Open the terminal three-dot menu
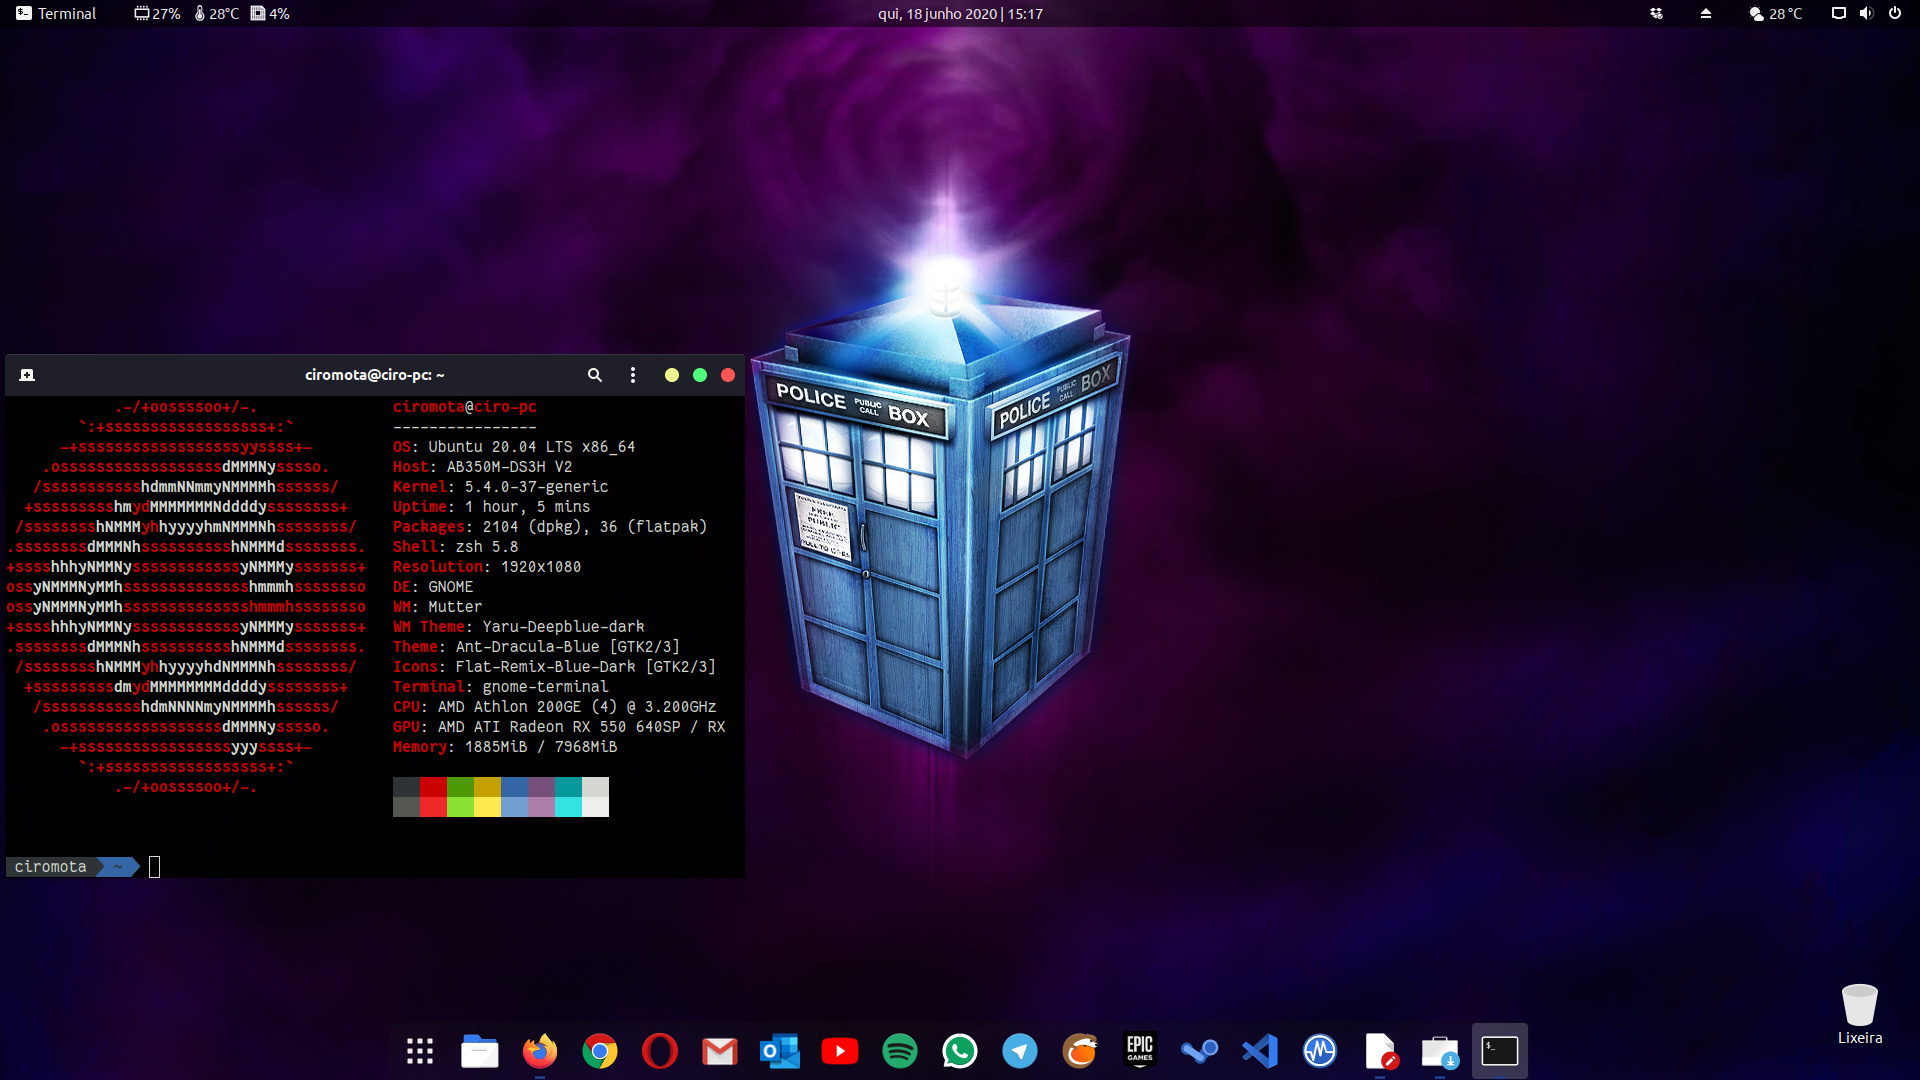Image resolution: width=1920 pixels, height=1080 pixels. [632, 375]
